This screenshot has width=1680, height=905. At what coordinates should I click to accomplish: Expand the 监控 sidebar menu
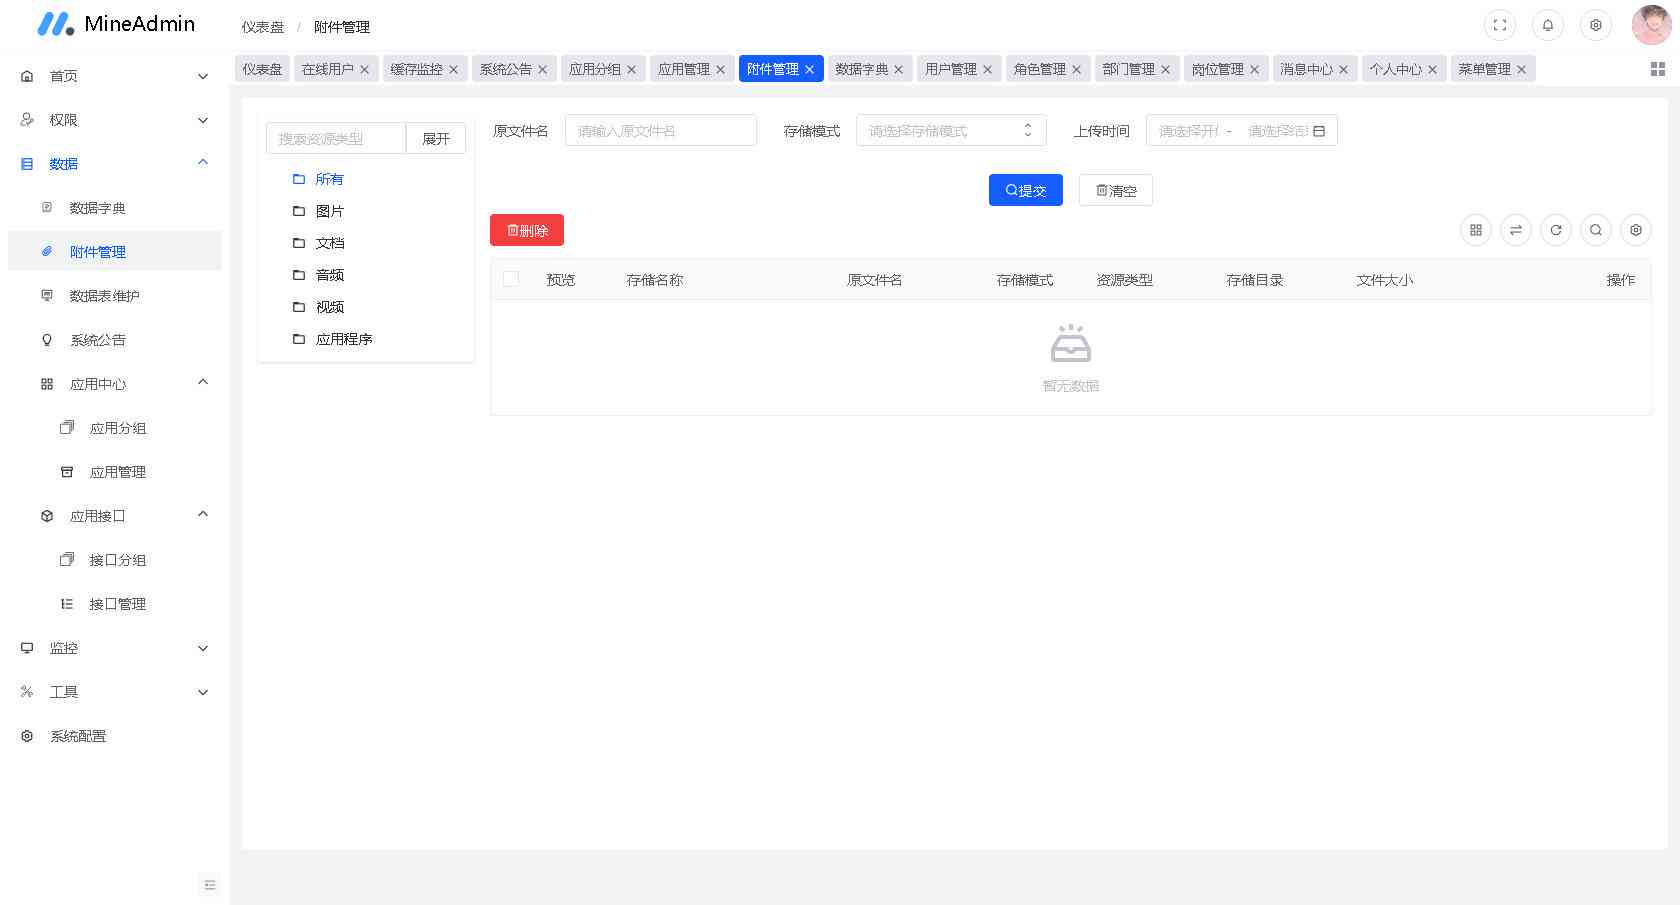tap(115, 648)
